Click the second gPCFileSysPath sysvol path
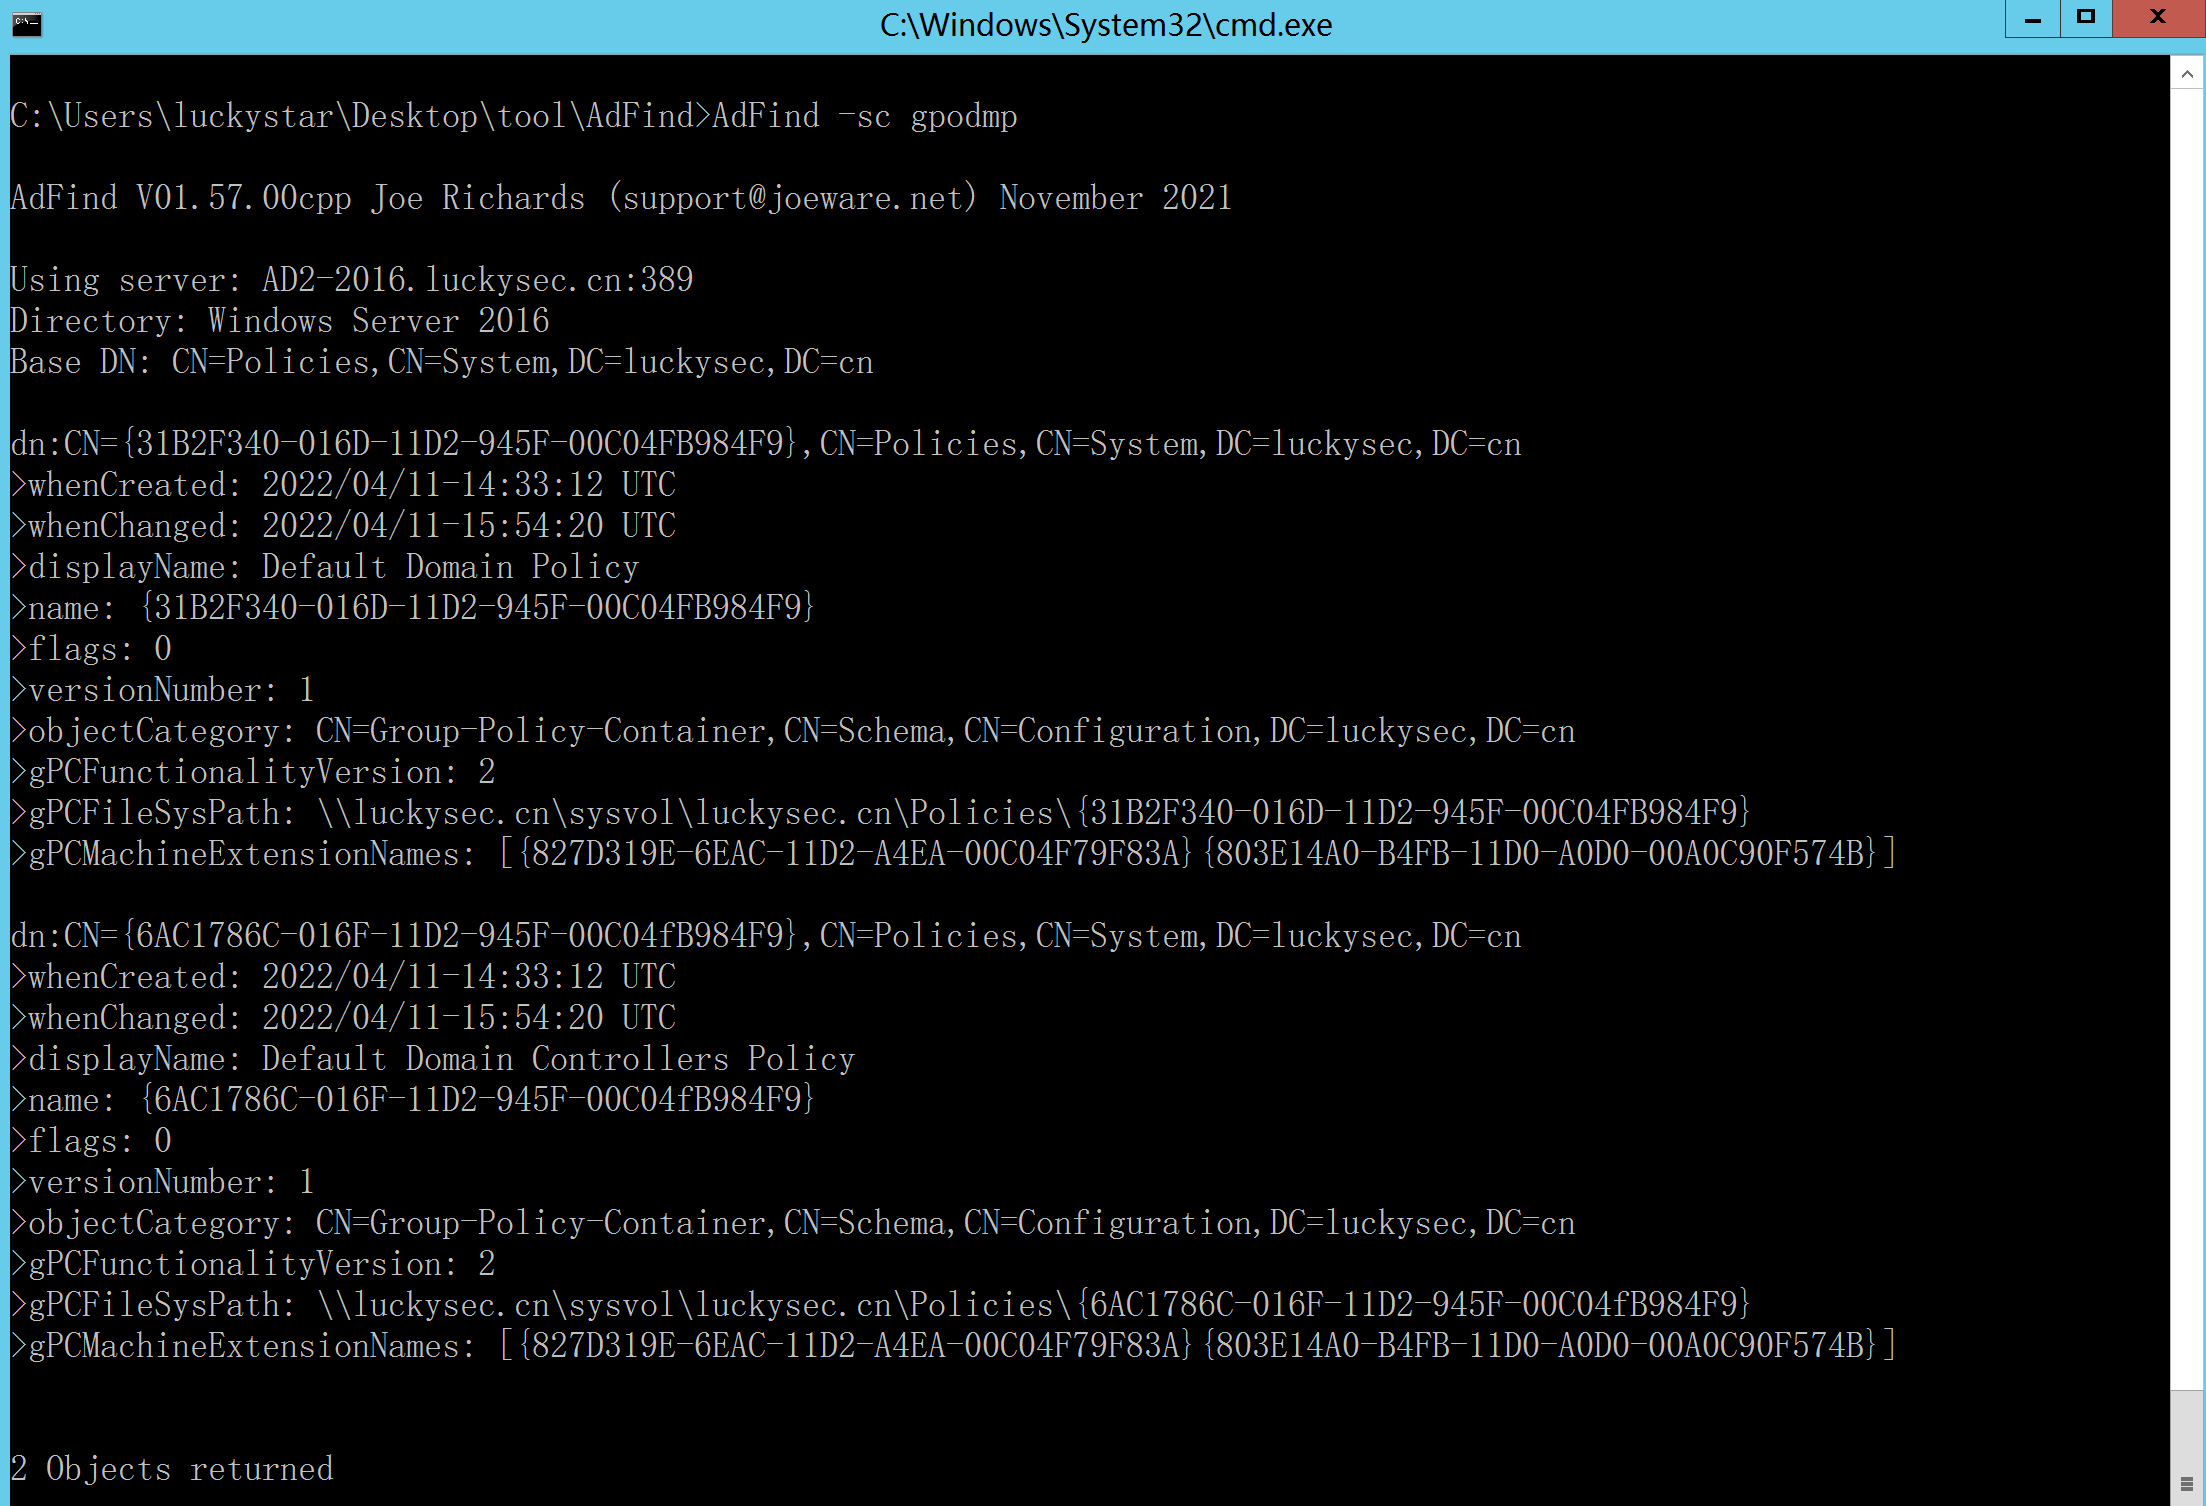 point(1033,1305)
